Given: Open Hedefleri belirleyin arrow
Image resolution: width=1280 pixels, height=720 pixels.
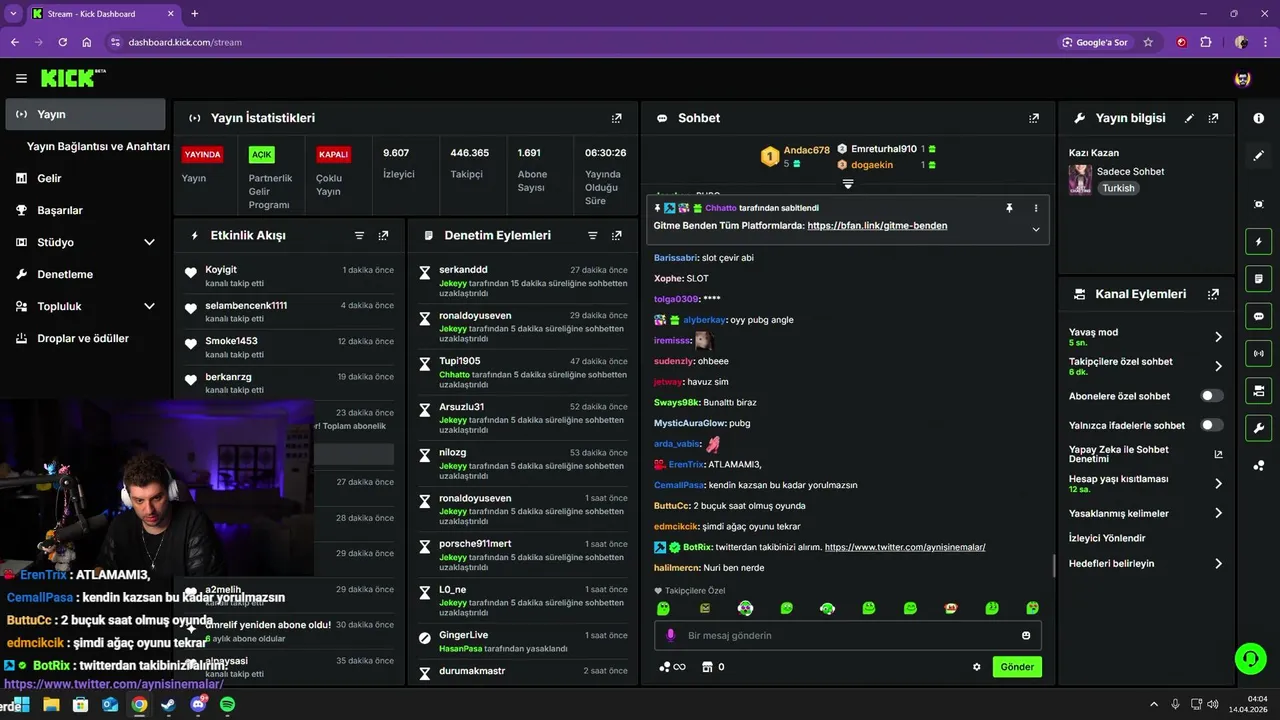Looking at the screenshot, I should click(1218, 564).
